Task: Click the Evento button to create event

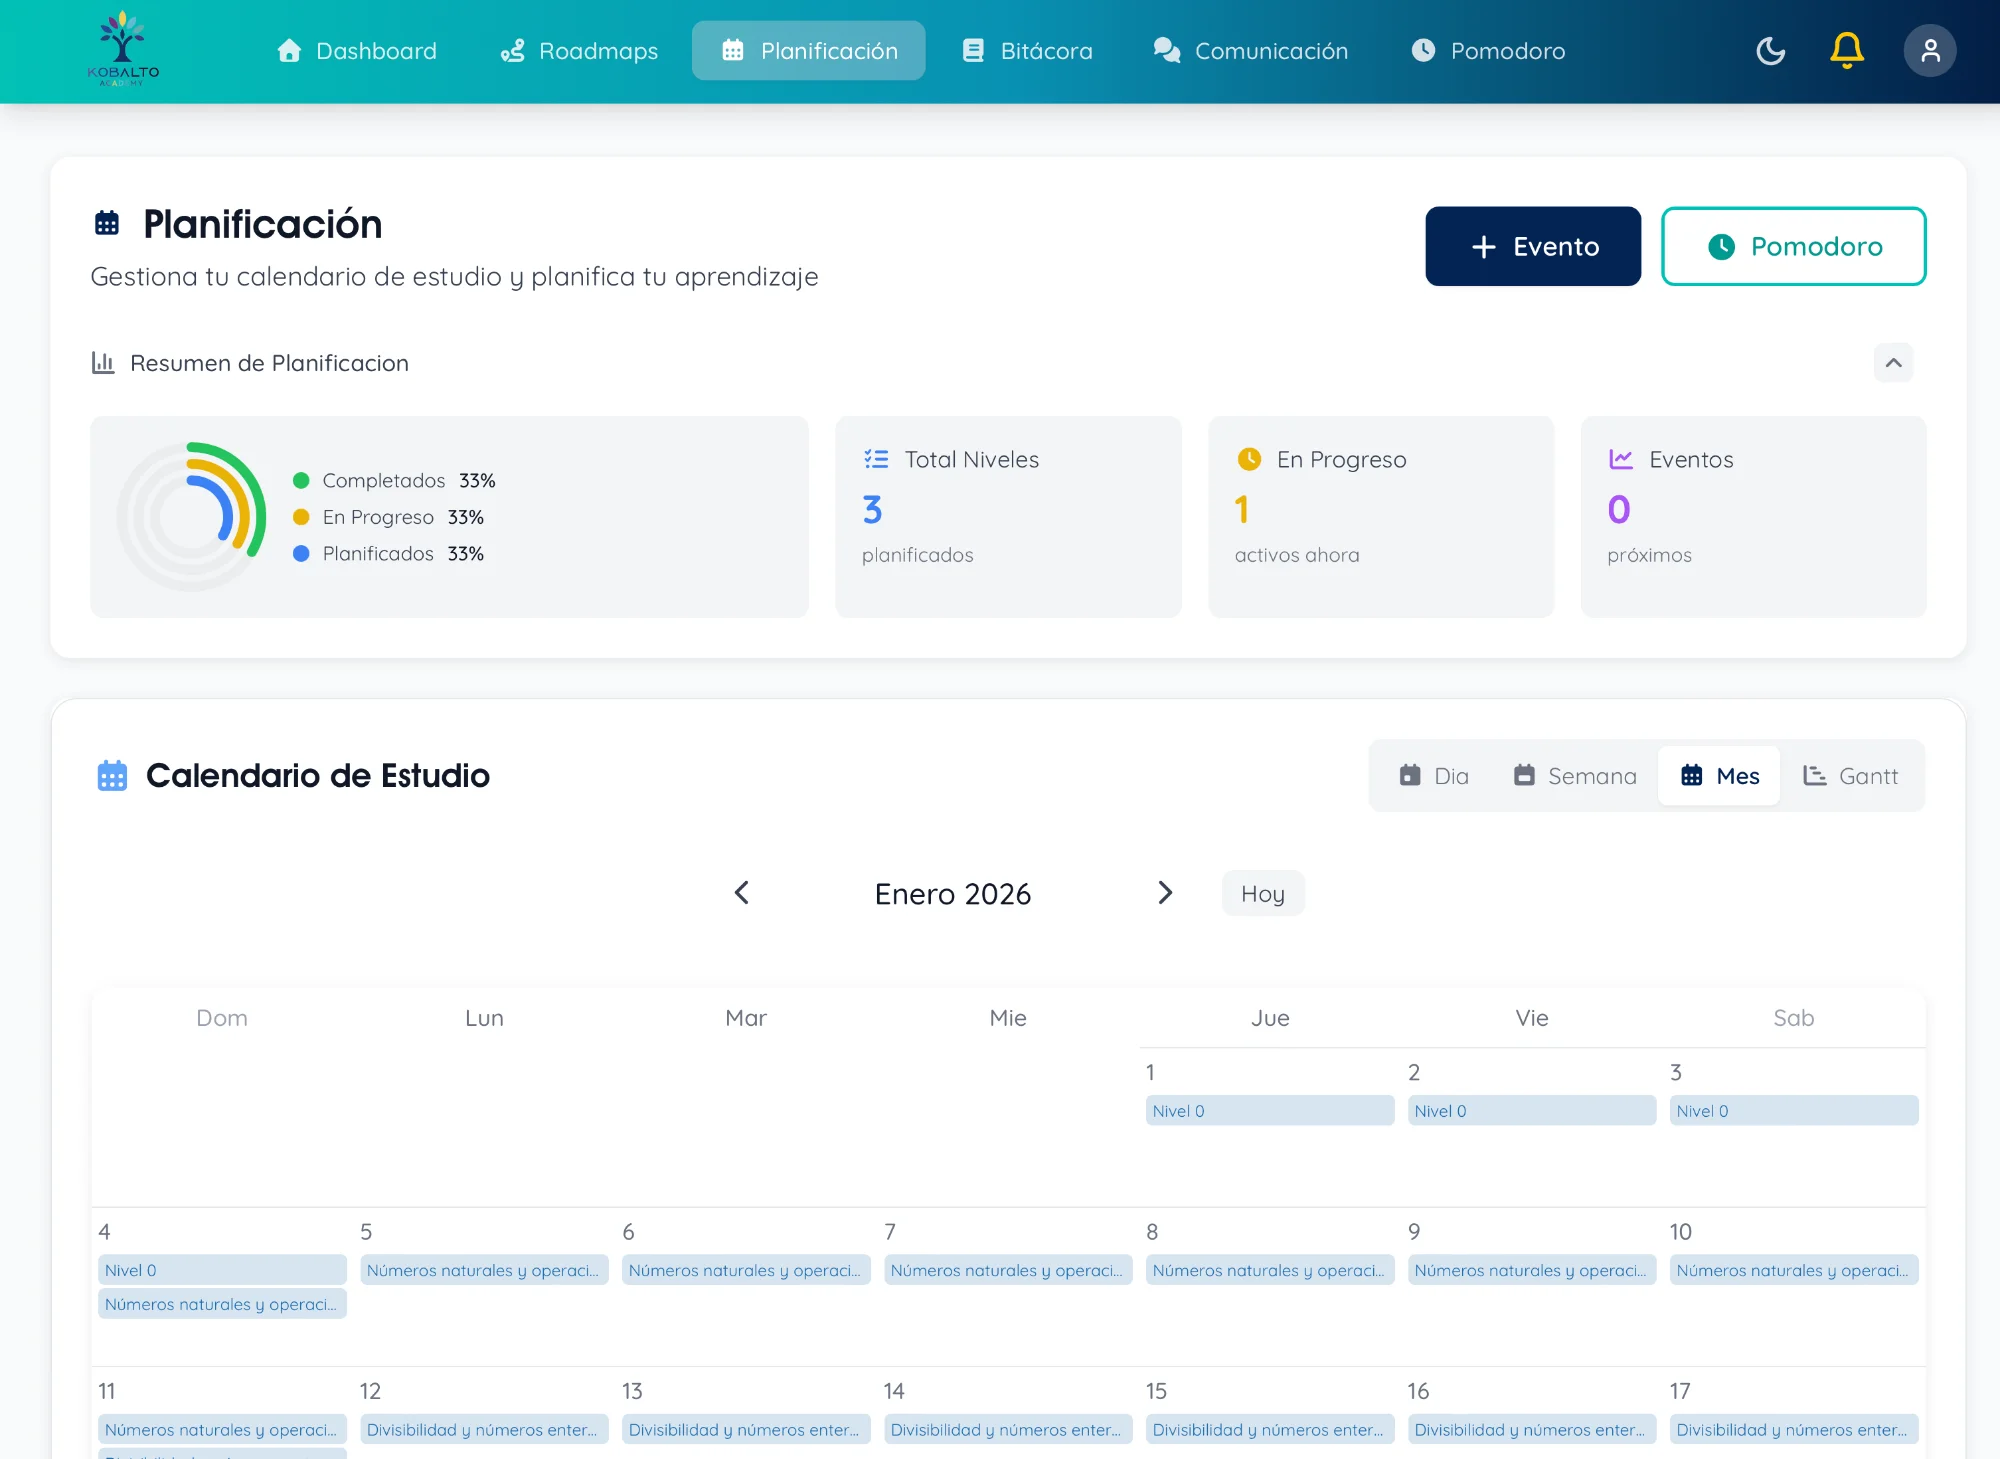Action: [x=1533, y=246]
